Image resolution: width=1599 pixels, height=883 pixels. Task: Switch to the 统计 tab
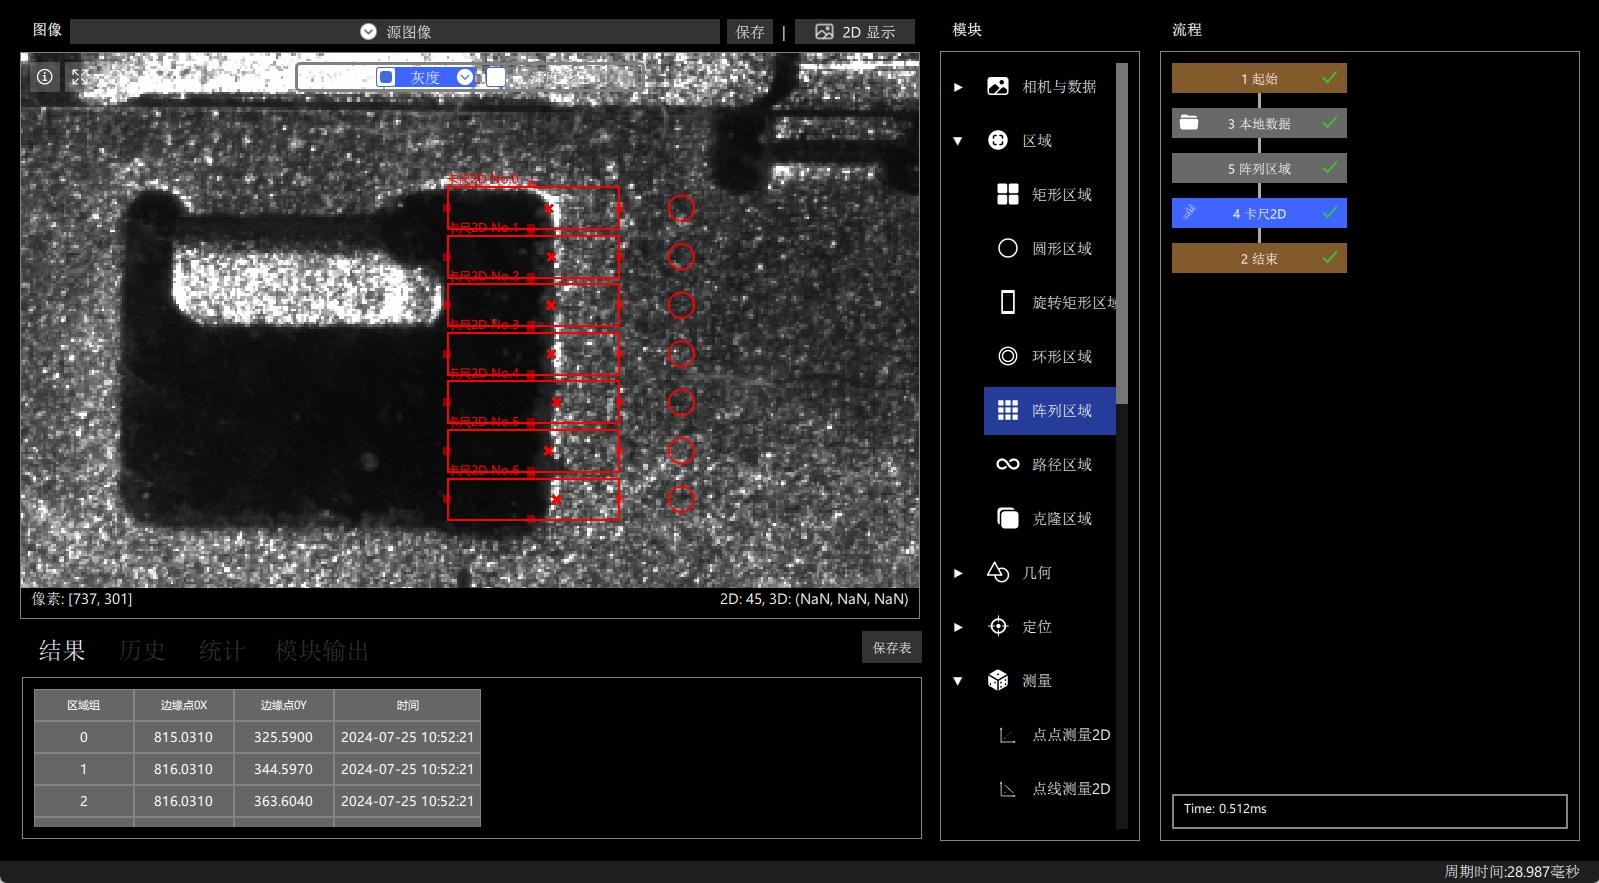coord(222,650)
